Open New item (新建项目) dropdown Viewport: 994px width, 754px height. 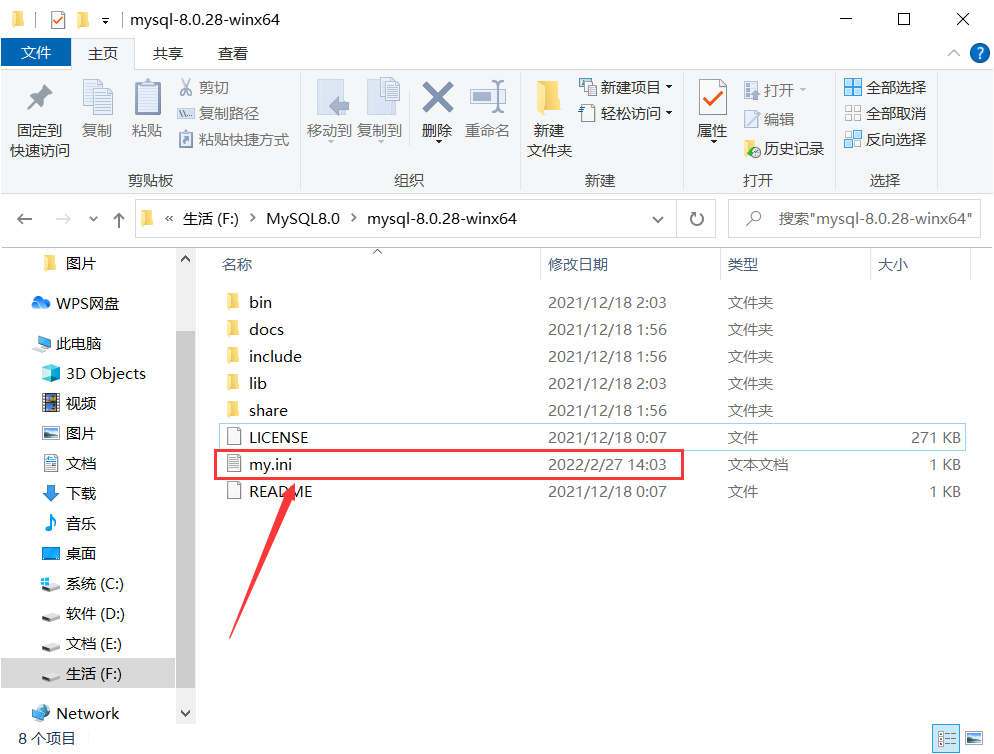[626, 87]
